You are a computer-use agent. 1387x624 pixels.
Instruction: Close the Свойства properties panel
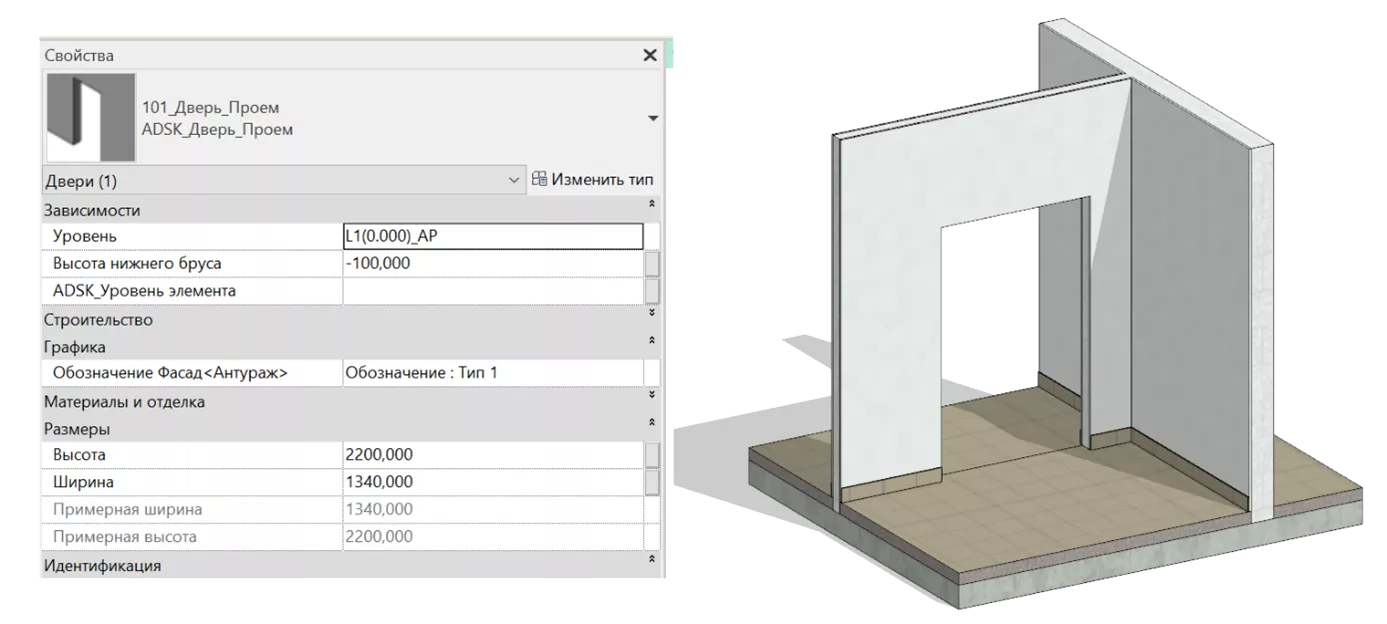[650, 55]
